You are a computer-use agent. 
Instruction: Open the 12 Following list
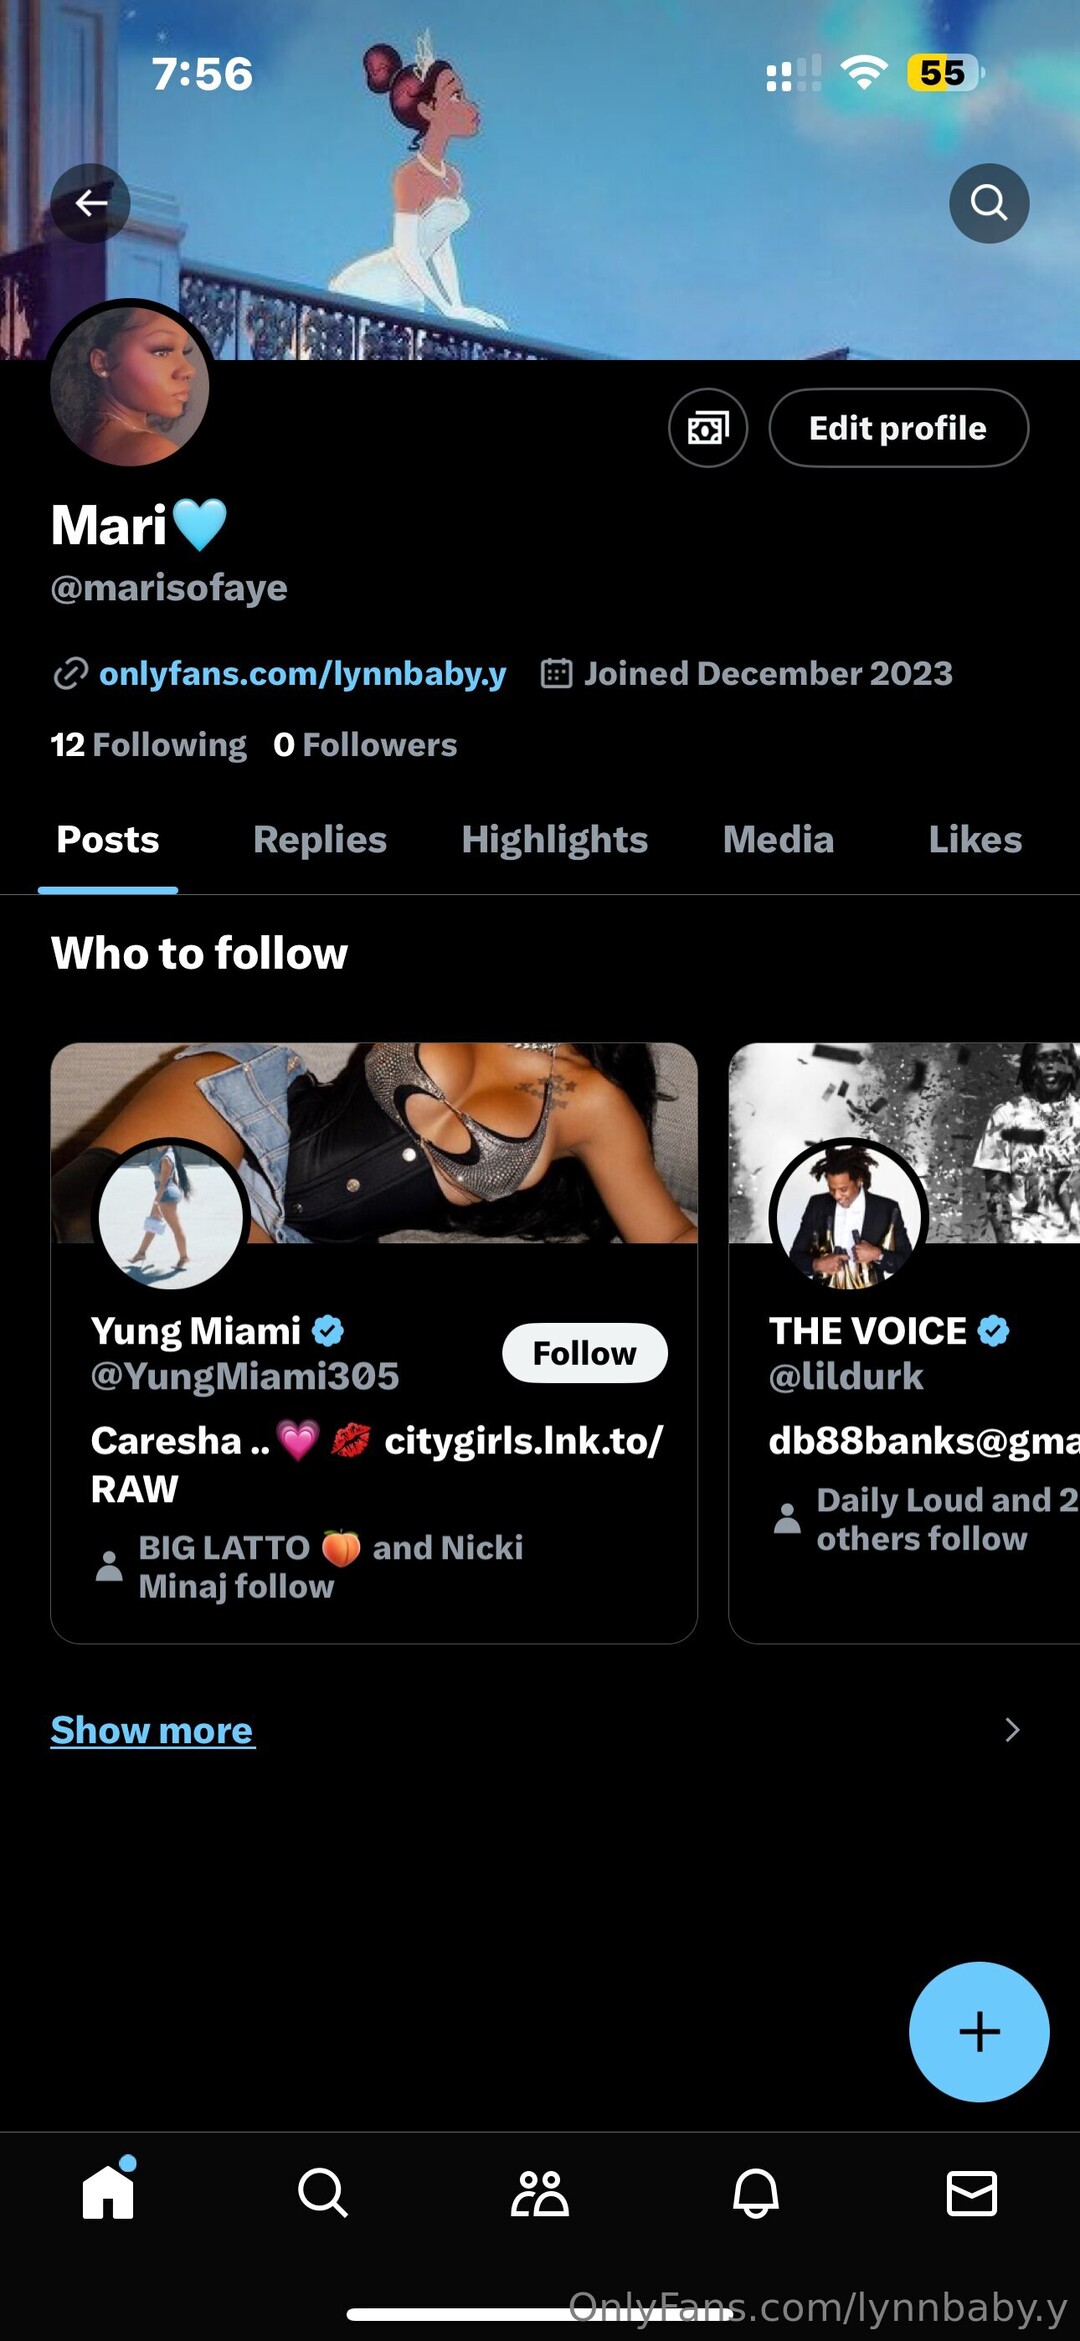coord(149,745)
